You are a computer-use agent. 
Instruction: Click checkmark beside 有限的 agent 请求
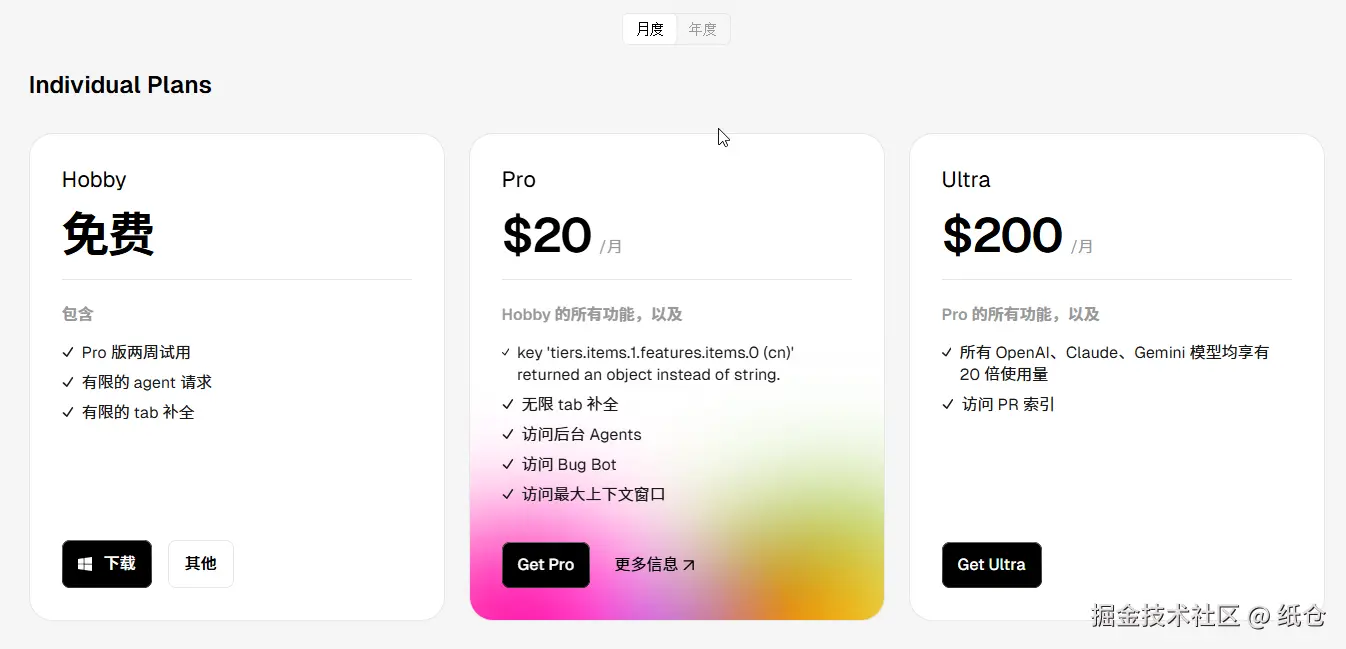pyautogui.click(x=68, y=383)
